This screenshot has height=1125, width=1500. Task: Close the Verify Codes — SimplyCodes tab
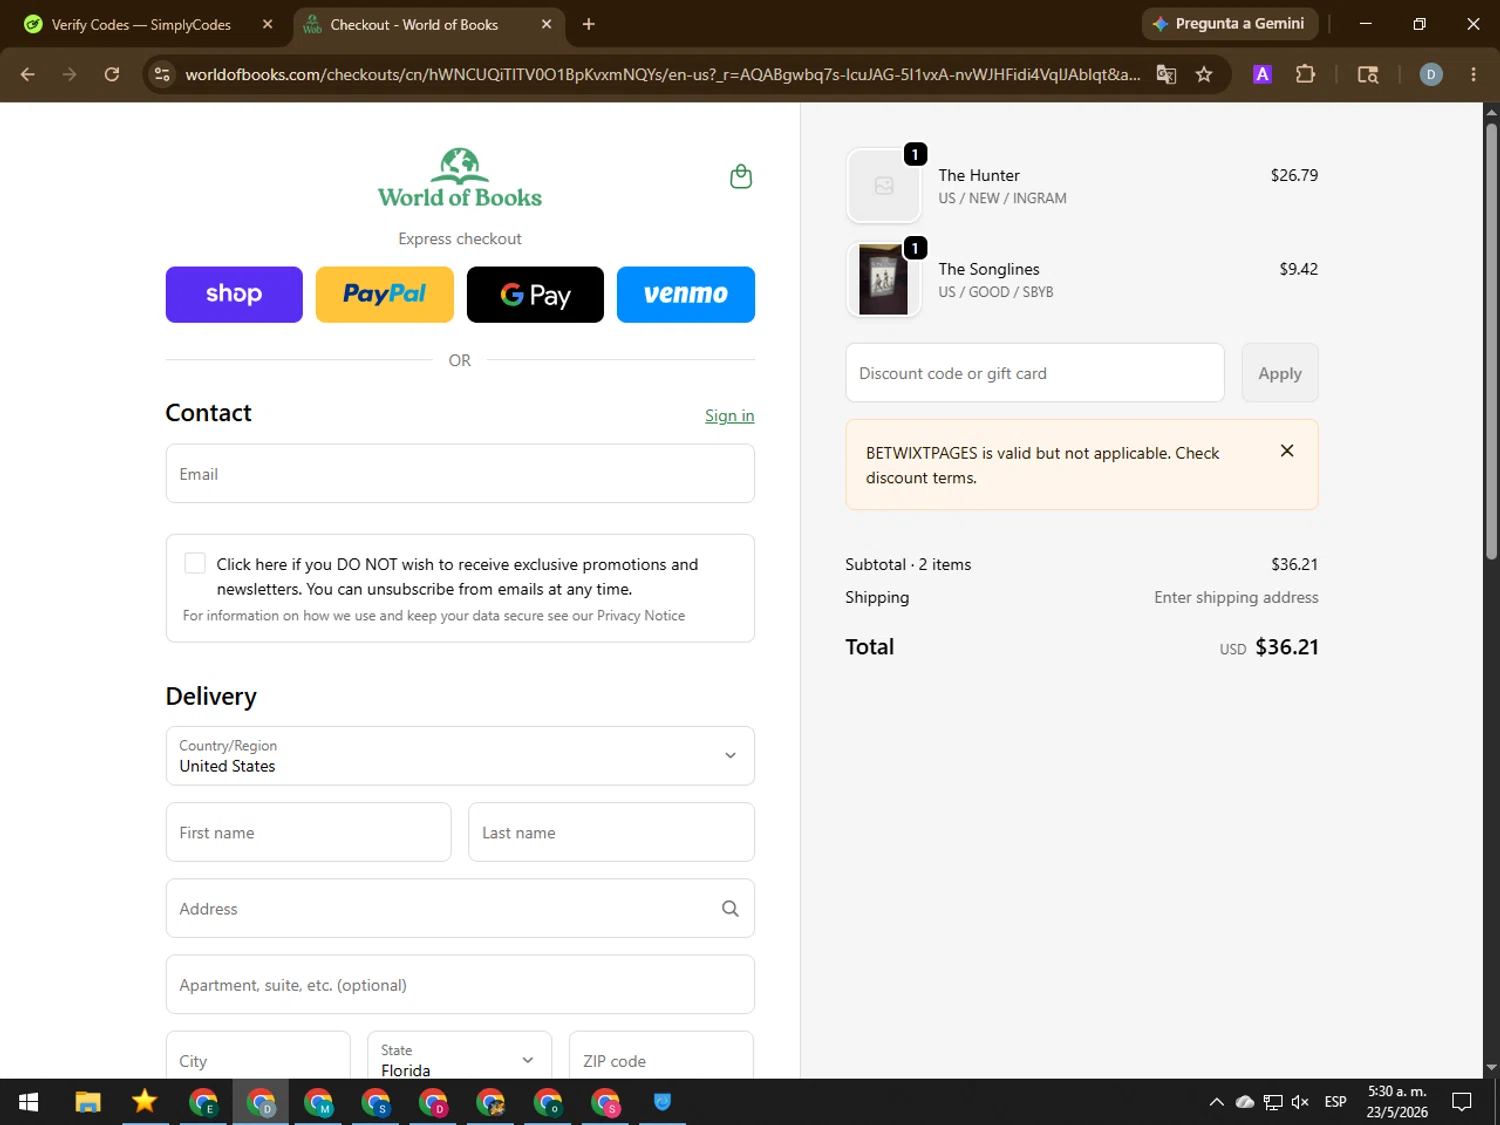click(267, 24)
